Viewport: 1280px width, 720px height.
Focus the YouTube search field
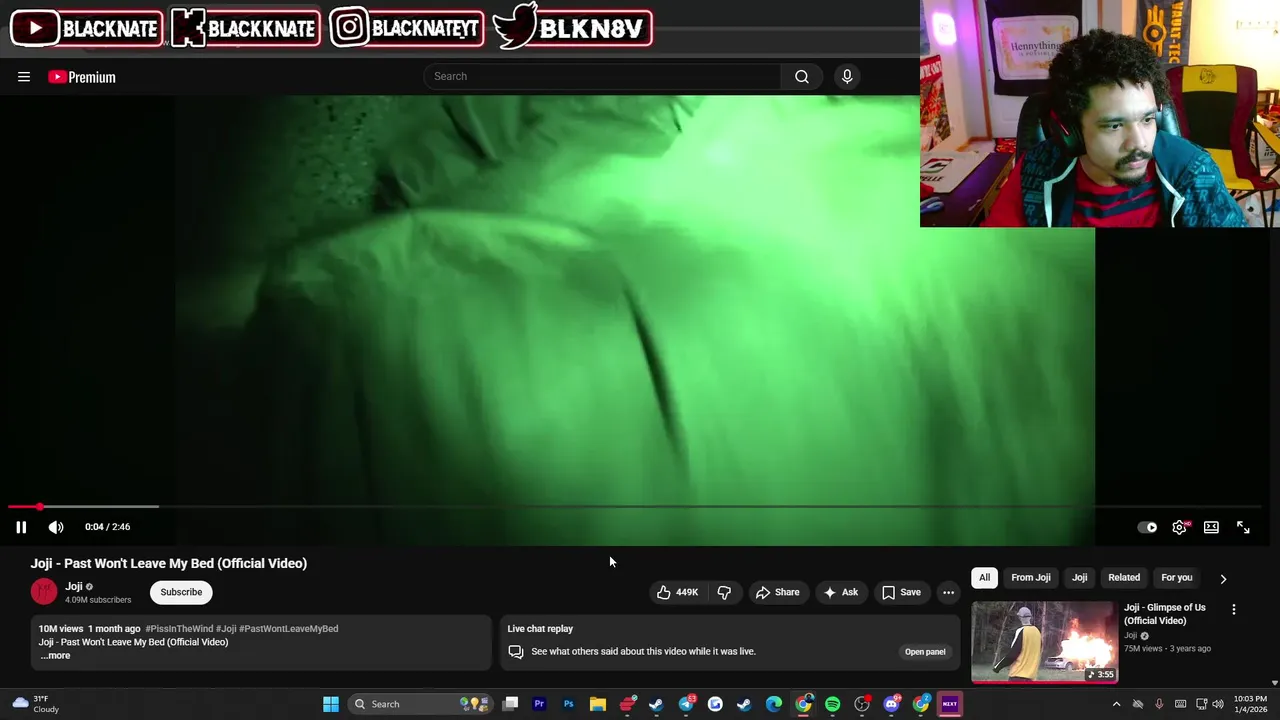point(602,77)
